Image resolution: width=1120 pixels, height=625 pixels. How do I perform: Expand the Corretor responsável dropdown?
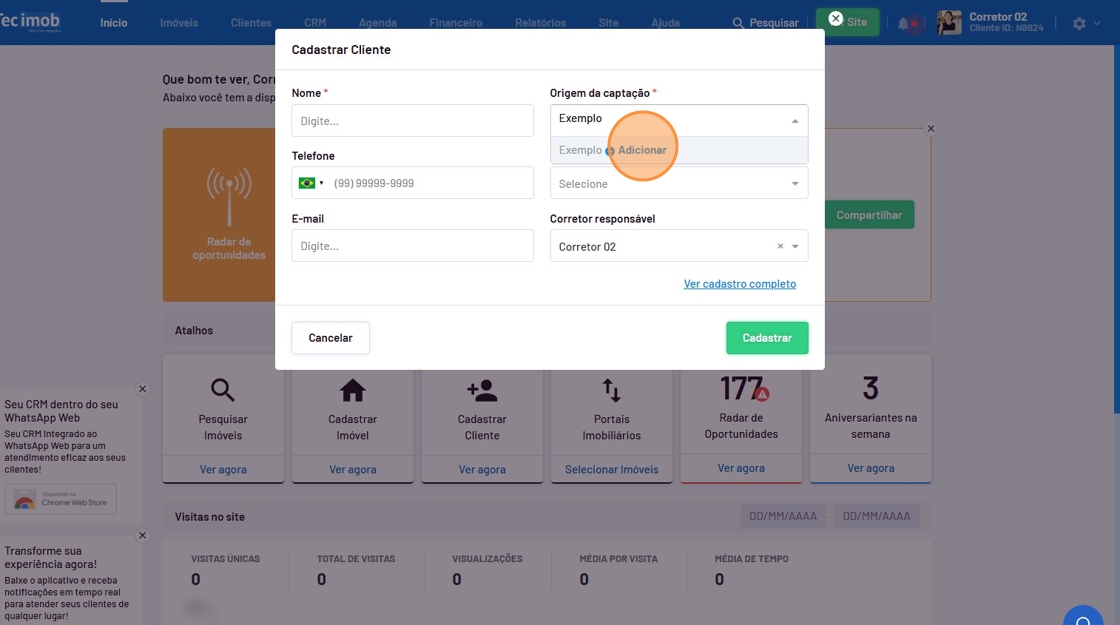[796, 247]
